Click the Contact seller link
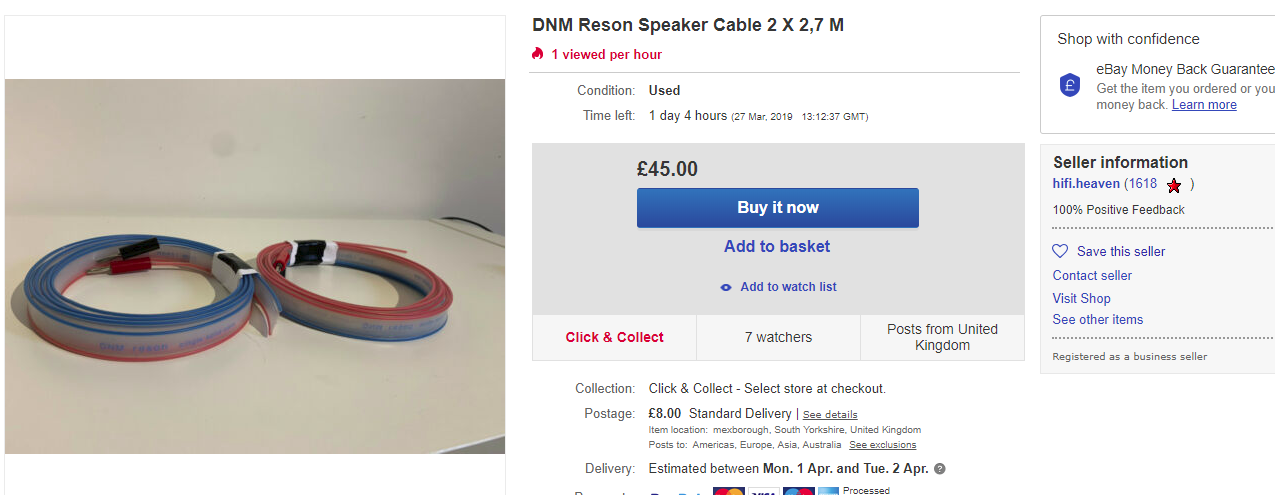The image size is (1275, 495). 1092,276
